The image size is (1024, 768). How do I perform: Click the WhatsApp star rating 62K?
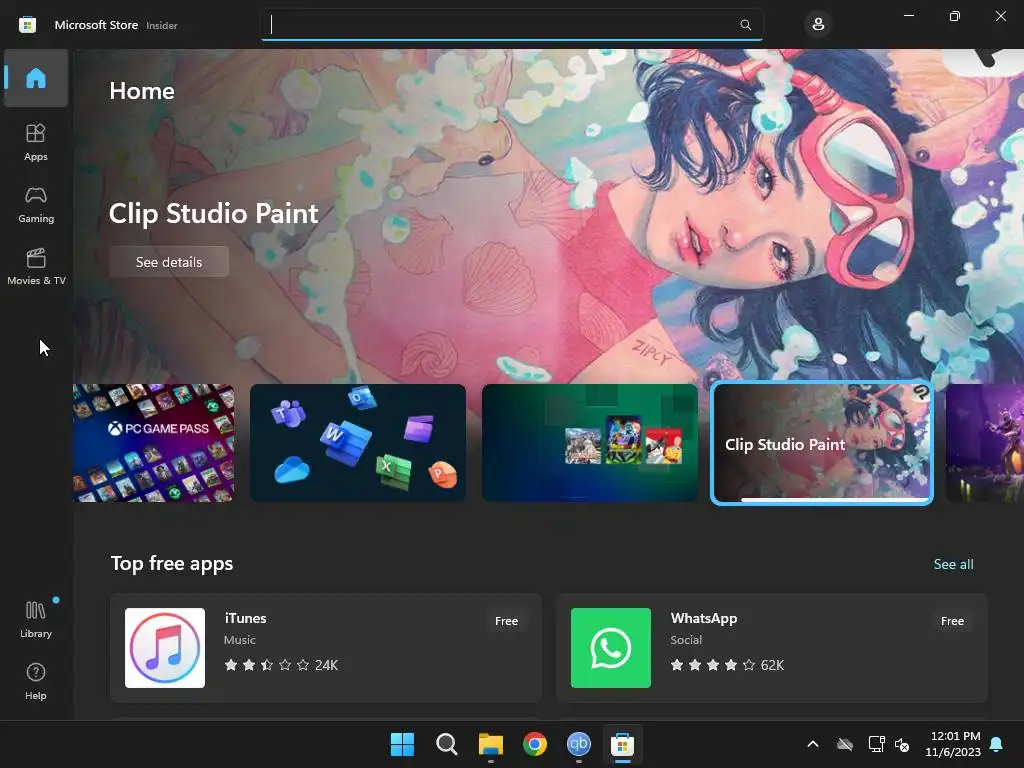click(728, 665)
